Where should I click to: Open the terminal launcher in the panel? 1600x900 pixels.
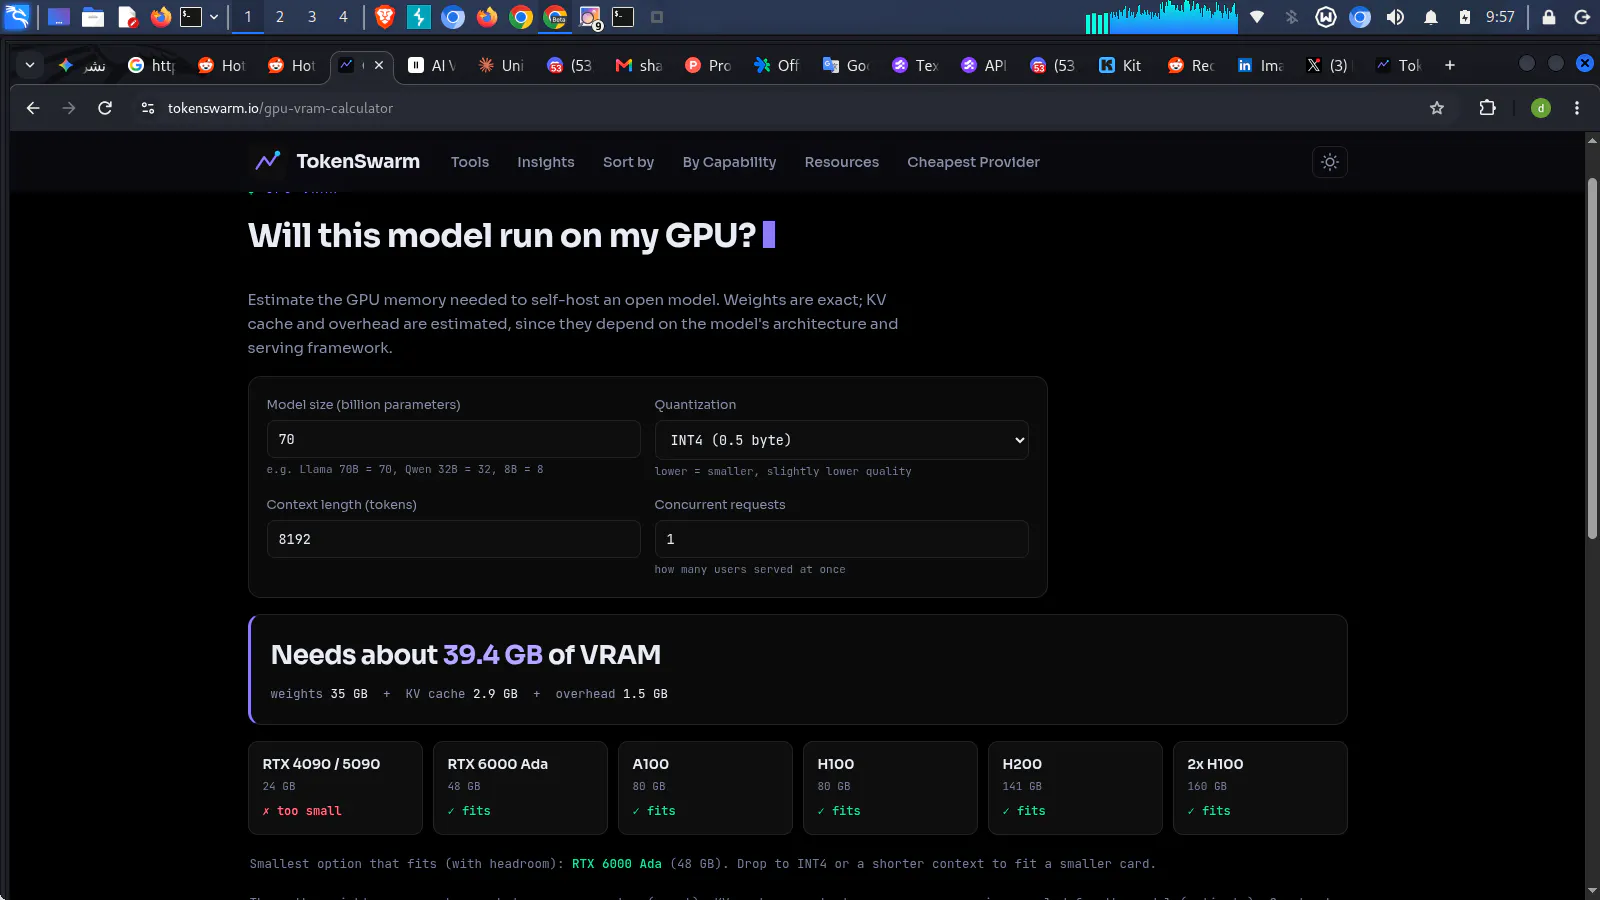[x=191, y=17]
